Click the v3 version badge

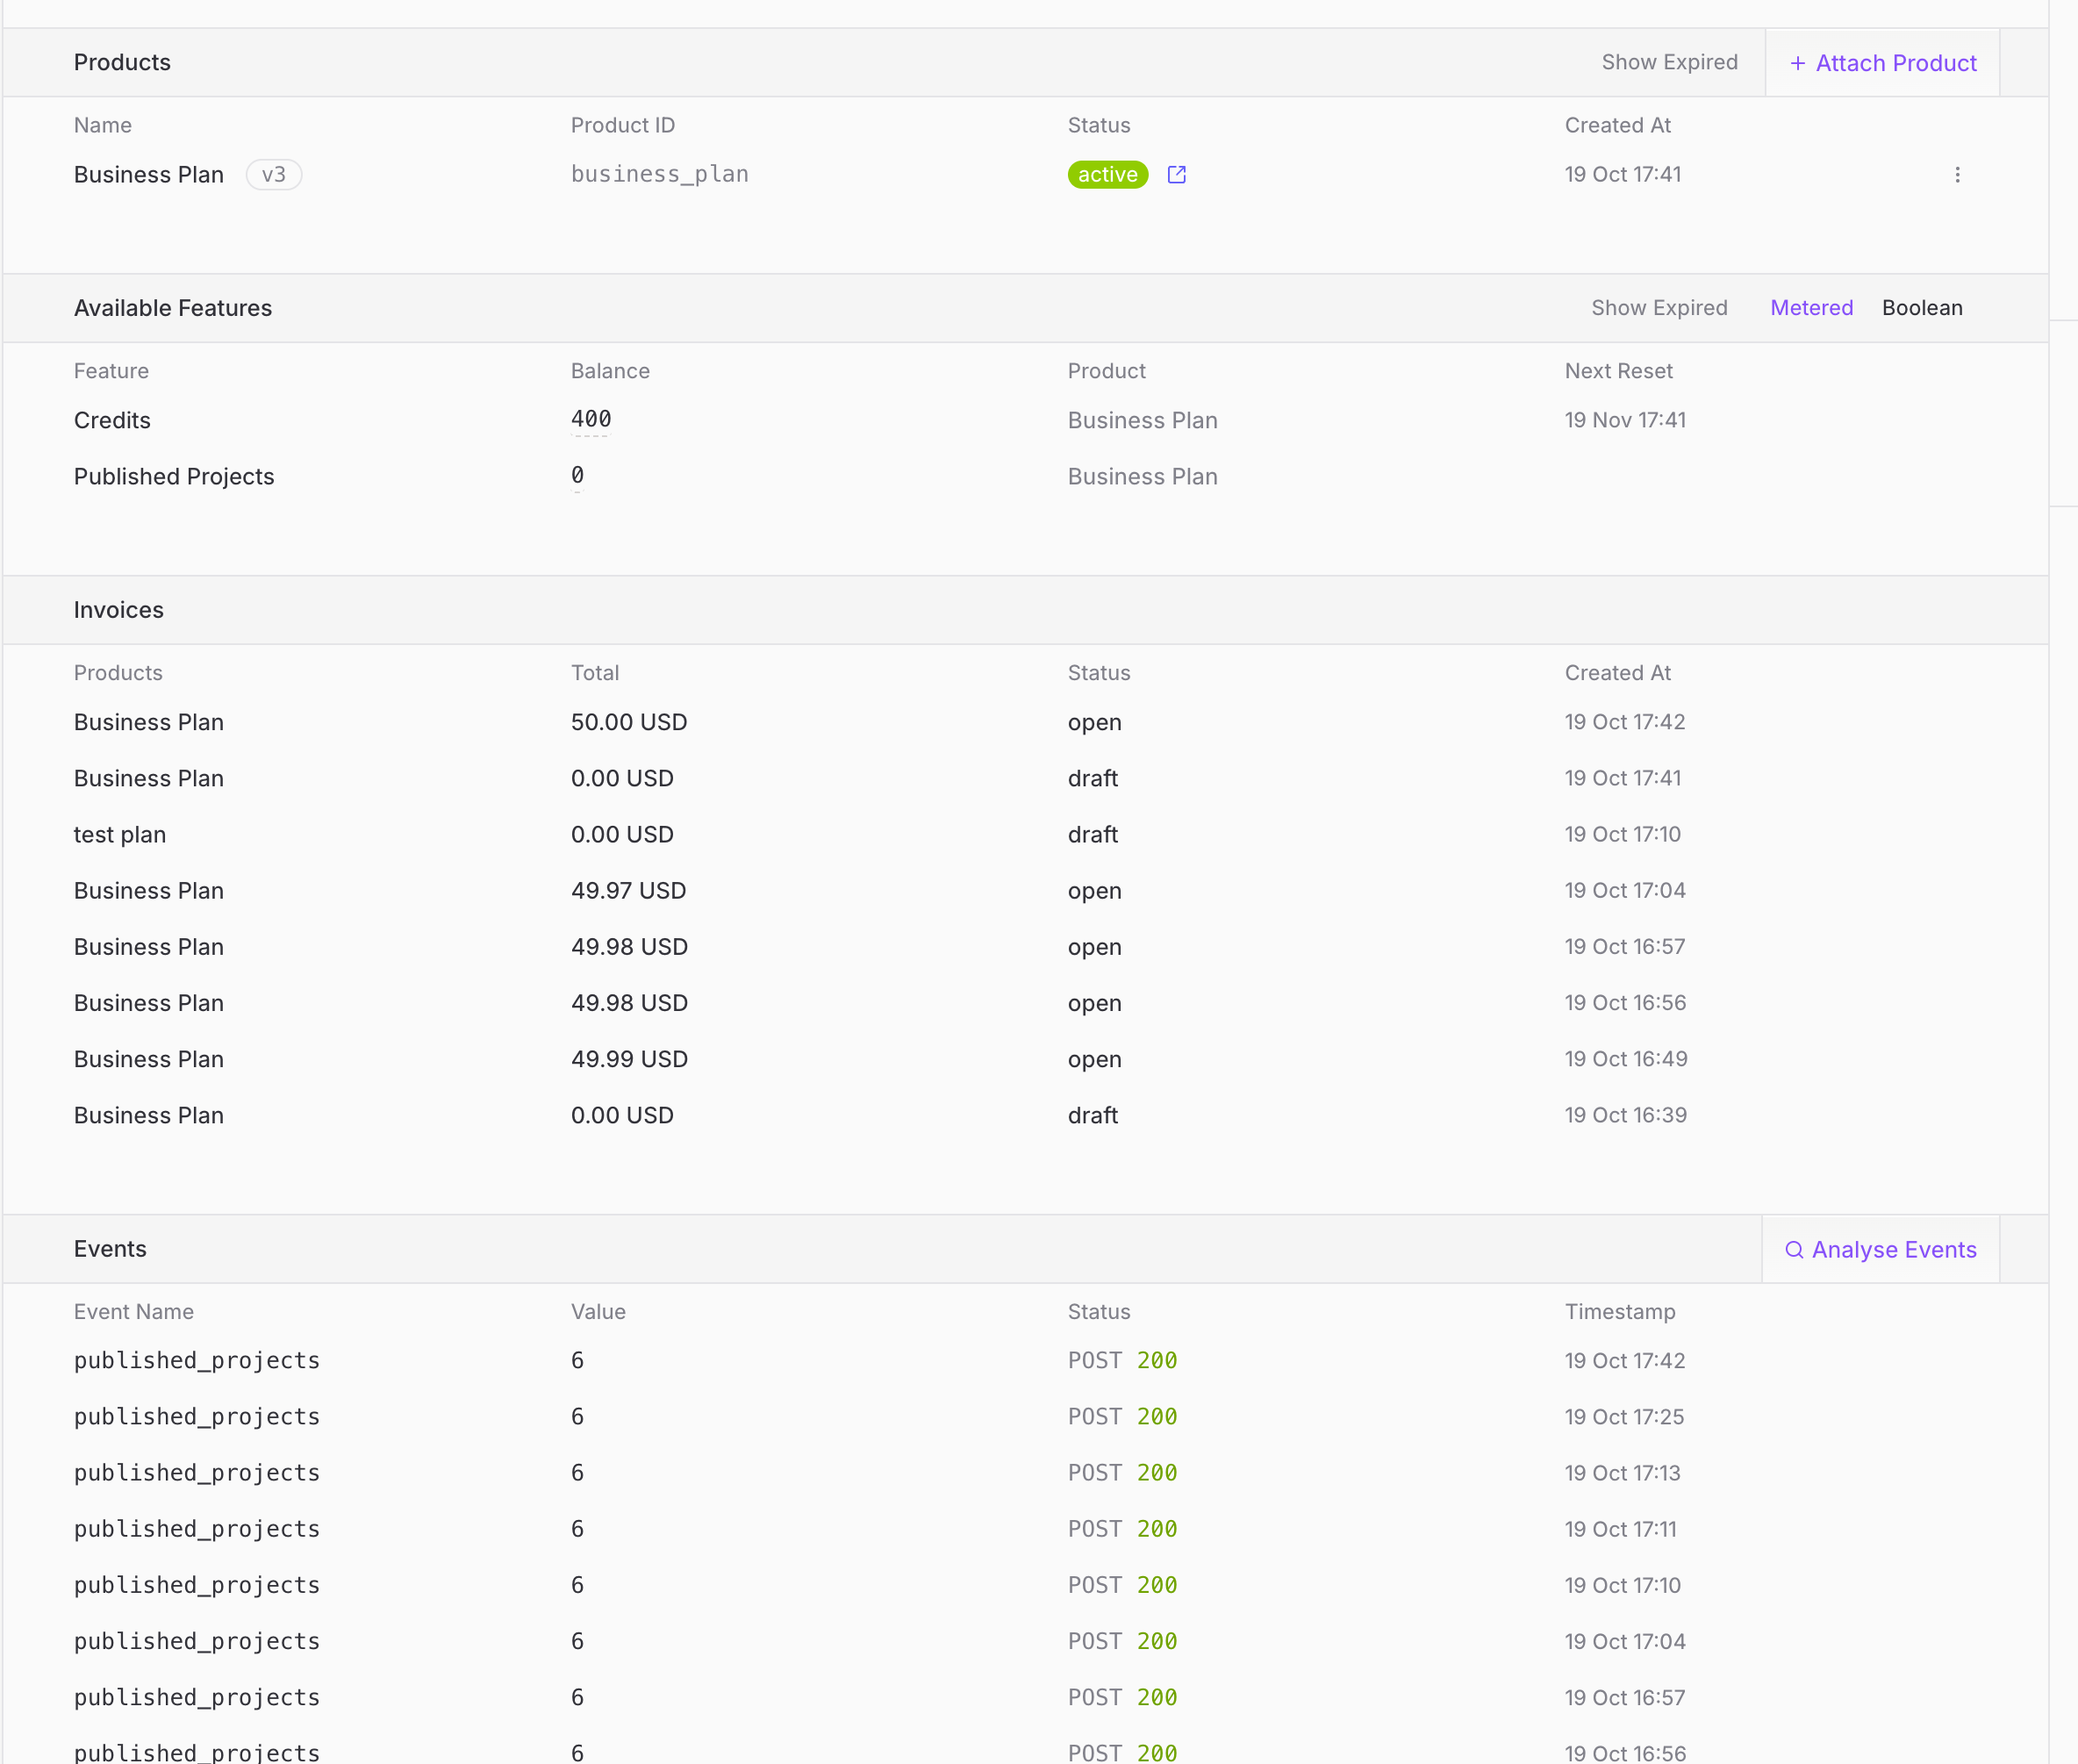pos(273,175)
